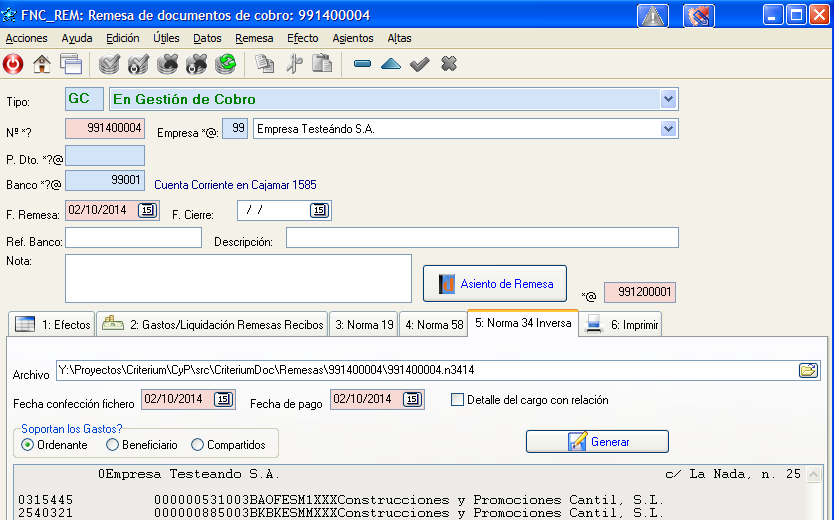This screenshot has height=520, width=834.
Task: Open the Acciones menu
Action: [x=26, y=38]
